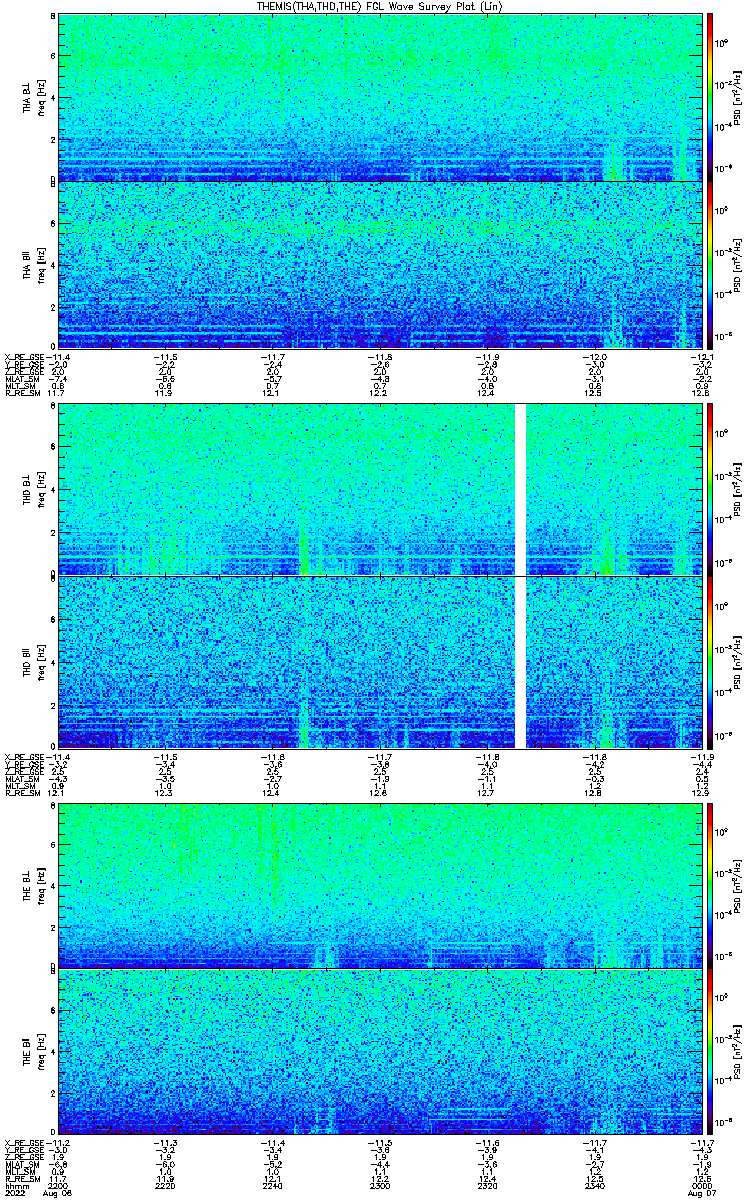Click the 2200 time tick label

pyautogui.click(x=58, y=1186)
